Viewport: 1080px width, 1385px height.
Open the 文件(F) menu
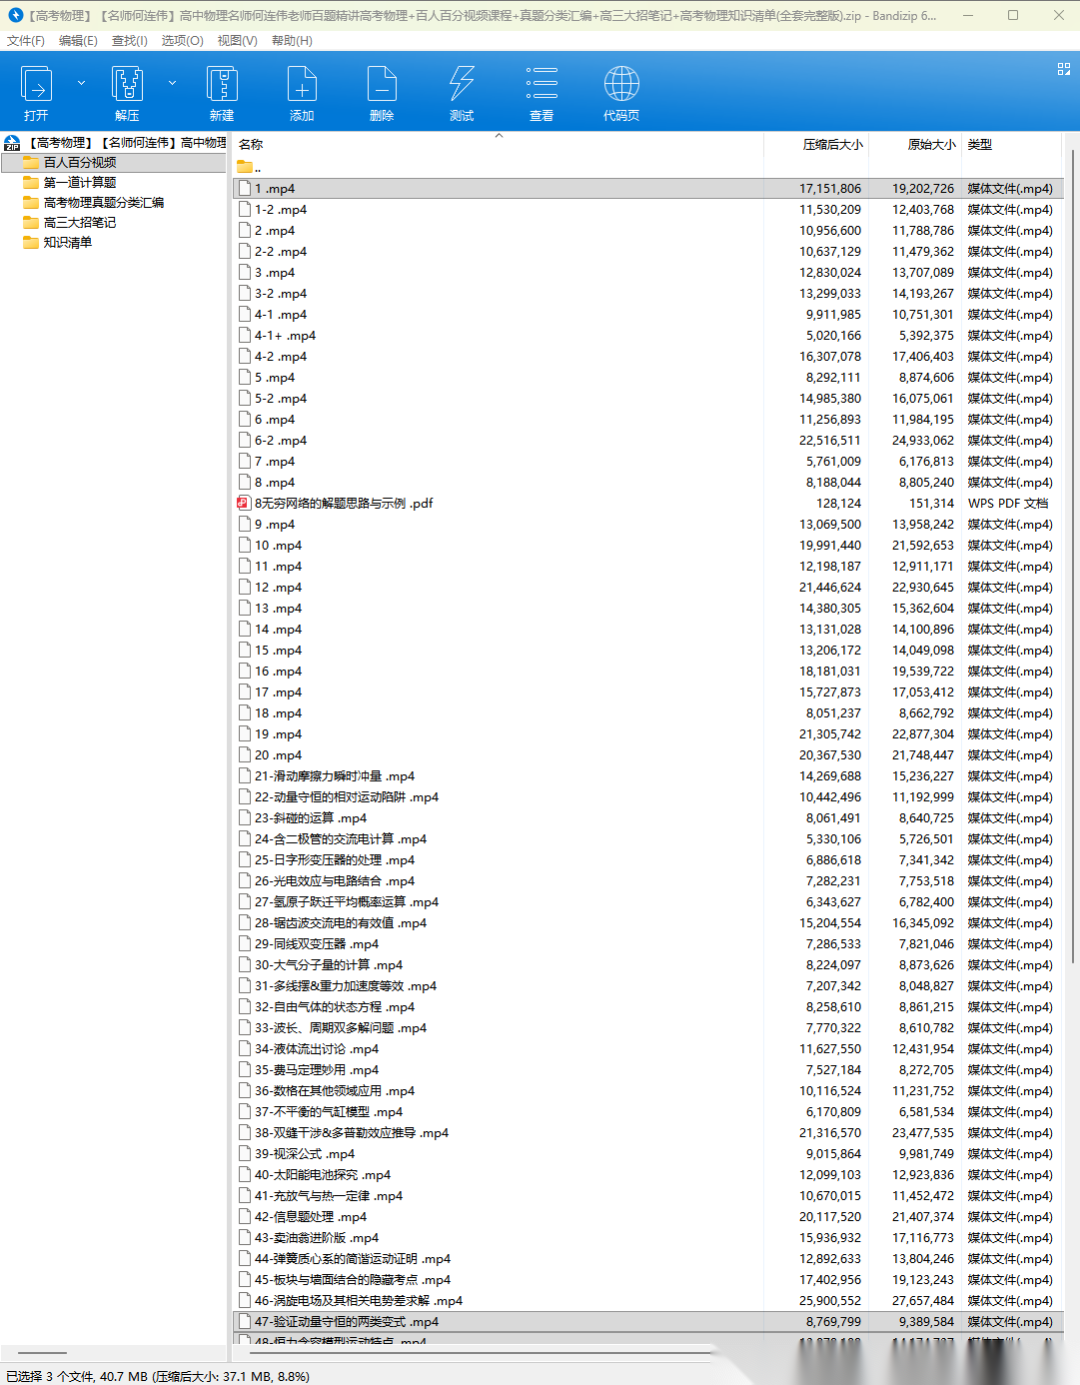[26, 41]
